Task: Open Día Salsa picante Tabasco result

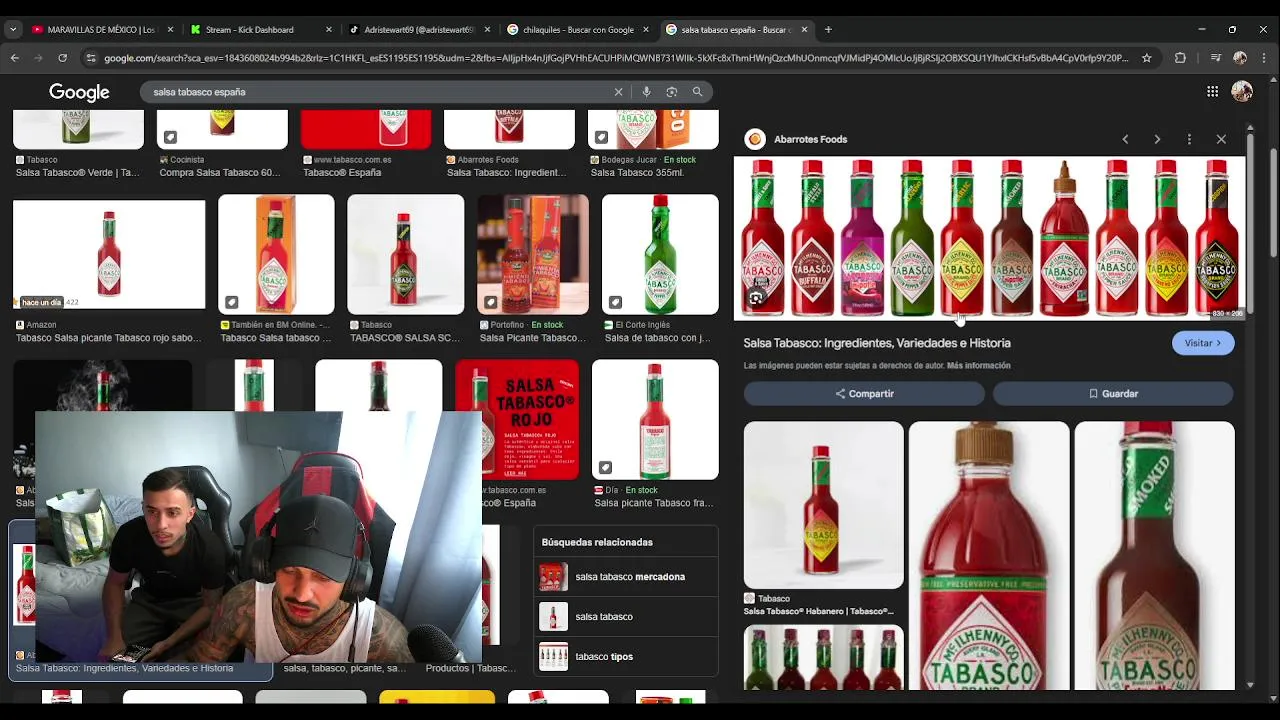Action: (x=655, y=420)
